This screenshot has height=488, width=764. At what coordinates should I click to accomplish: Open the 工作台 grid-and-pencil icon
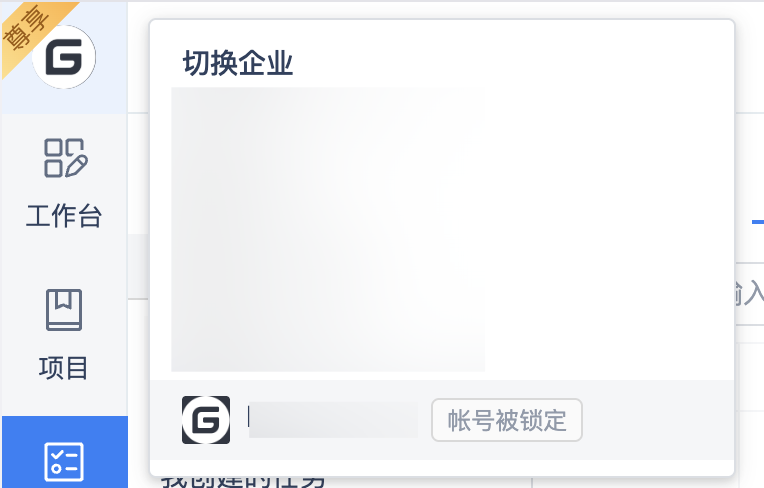point(65,158)
